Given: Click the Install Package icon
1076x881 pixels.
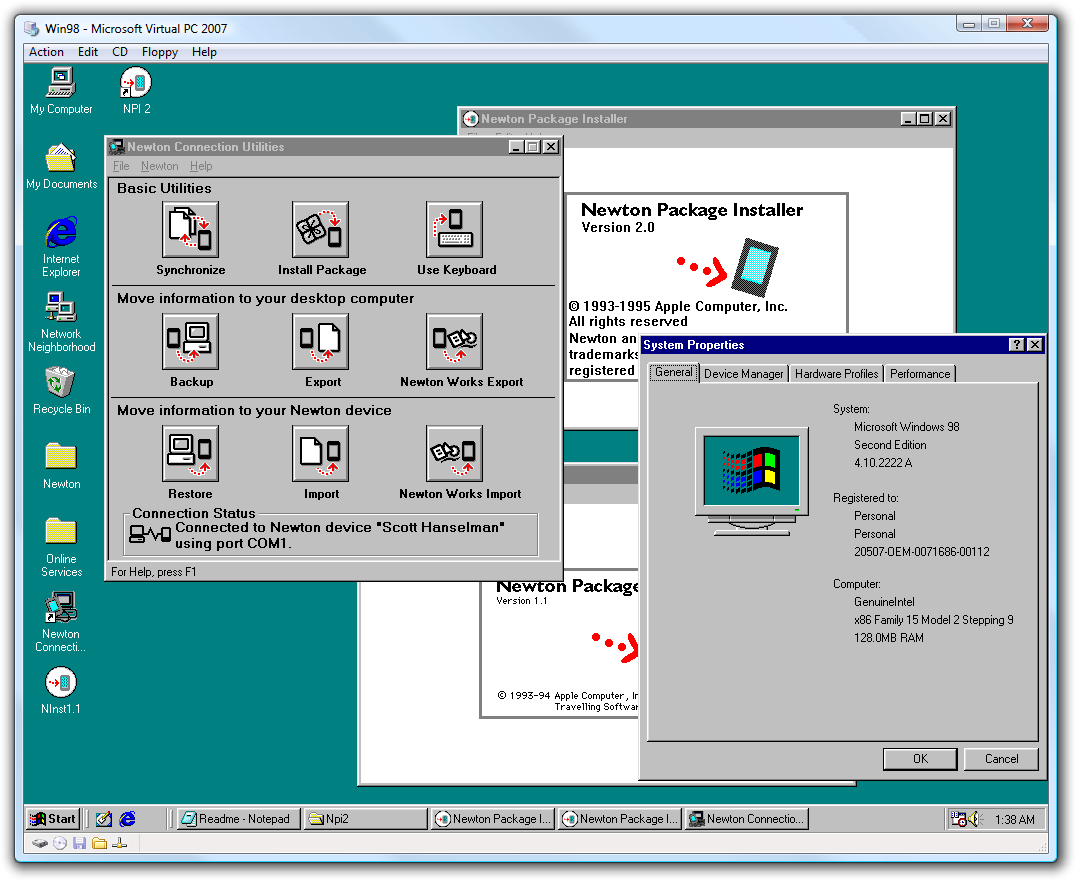Looking at the screenshot, I should tap(320, 230).
